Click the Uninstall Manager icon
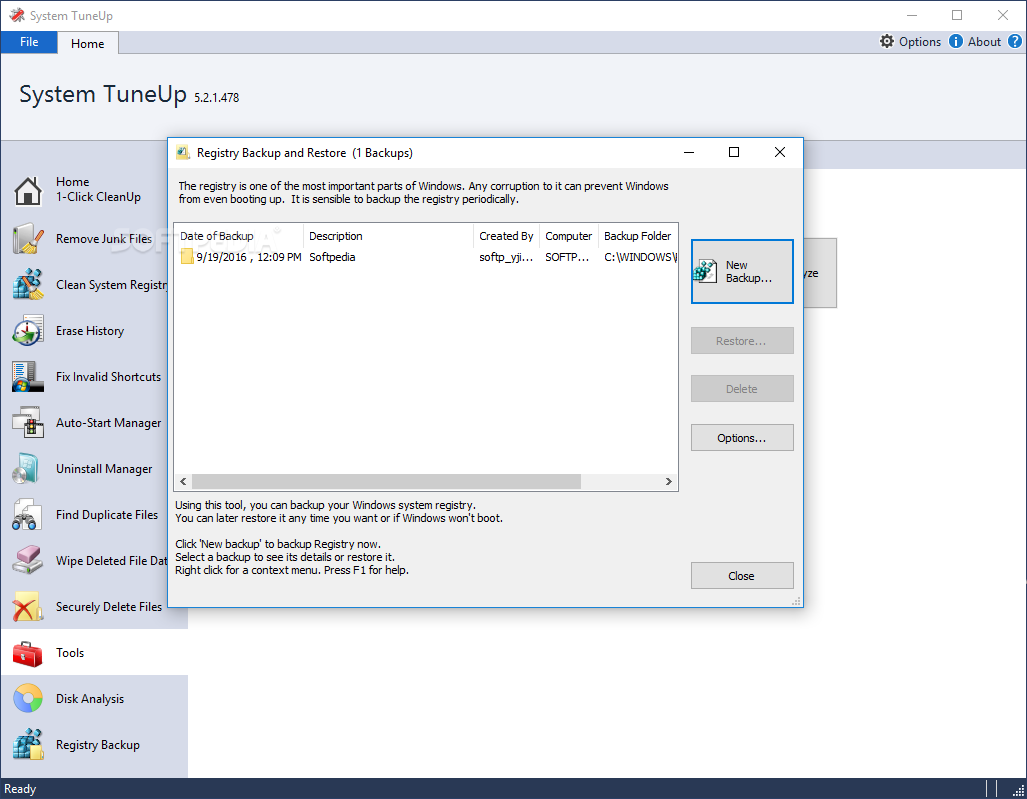The height and width of the screenshot is (799, 1027). (x=28, y=469)
